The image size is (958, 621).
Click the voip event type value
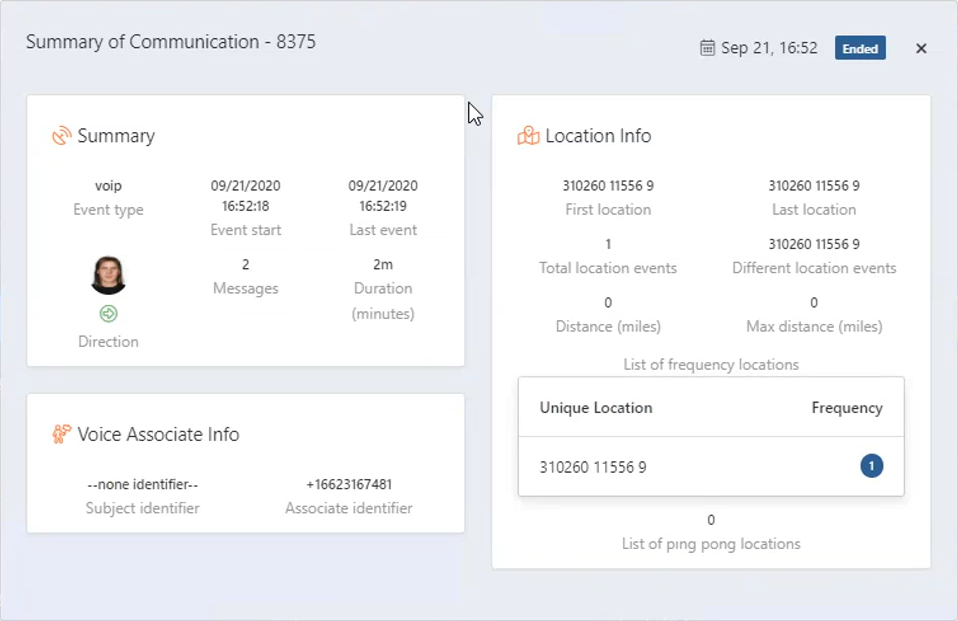tap(108, 186)
